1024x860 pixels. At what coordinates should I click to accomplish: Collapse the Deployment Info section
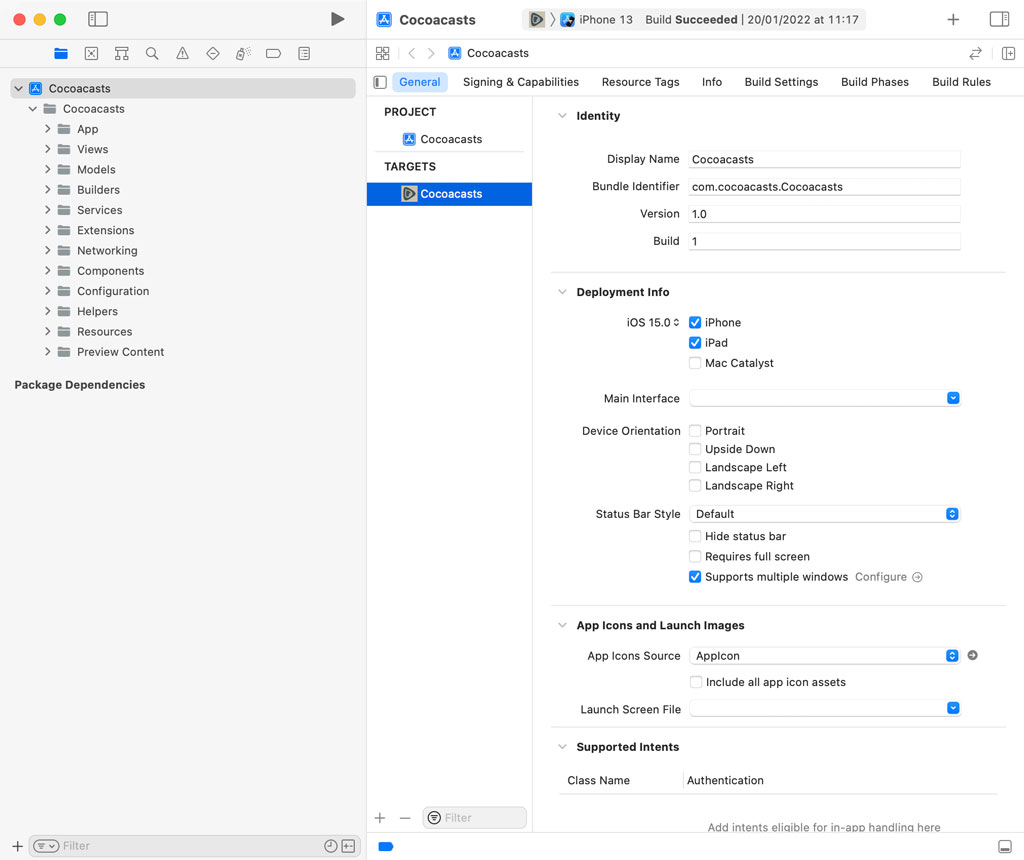tap(562, 292)
